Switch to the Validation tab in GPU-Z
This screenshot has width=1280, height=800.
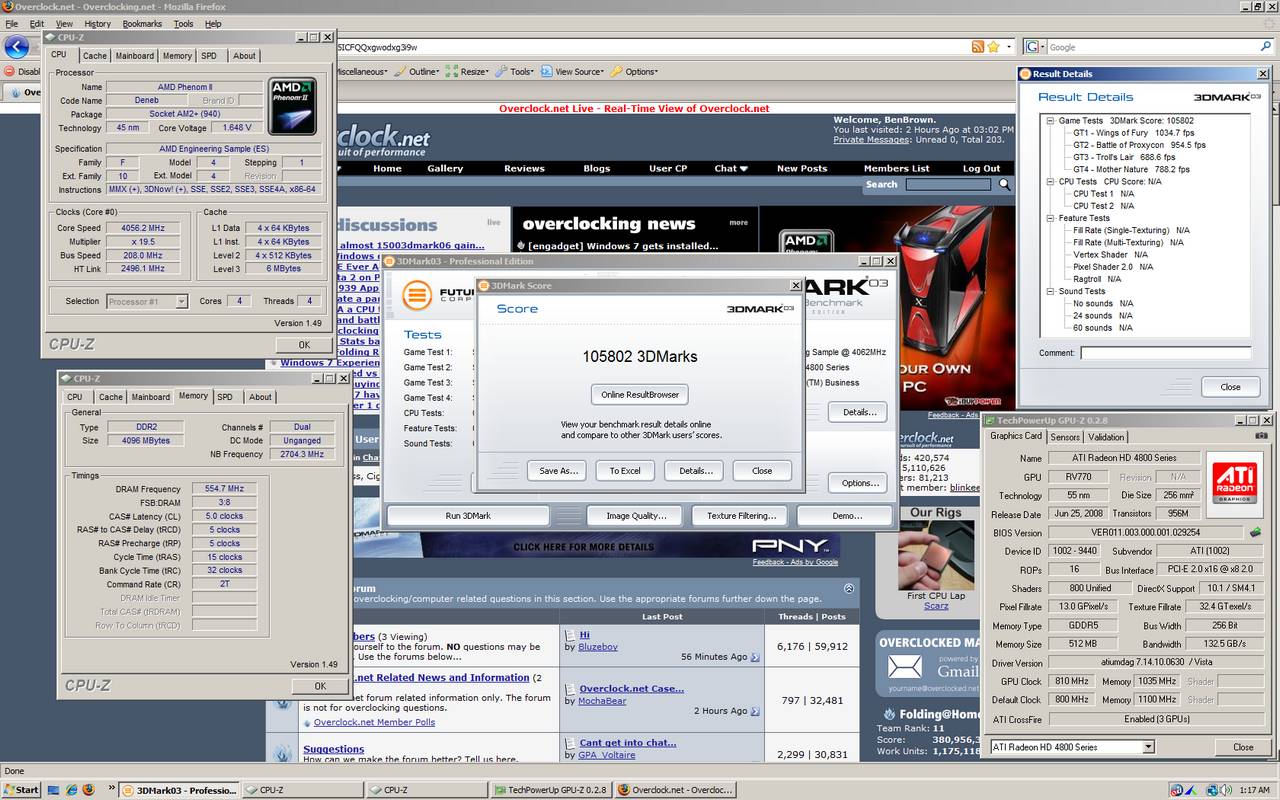pos(1106,437)
